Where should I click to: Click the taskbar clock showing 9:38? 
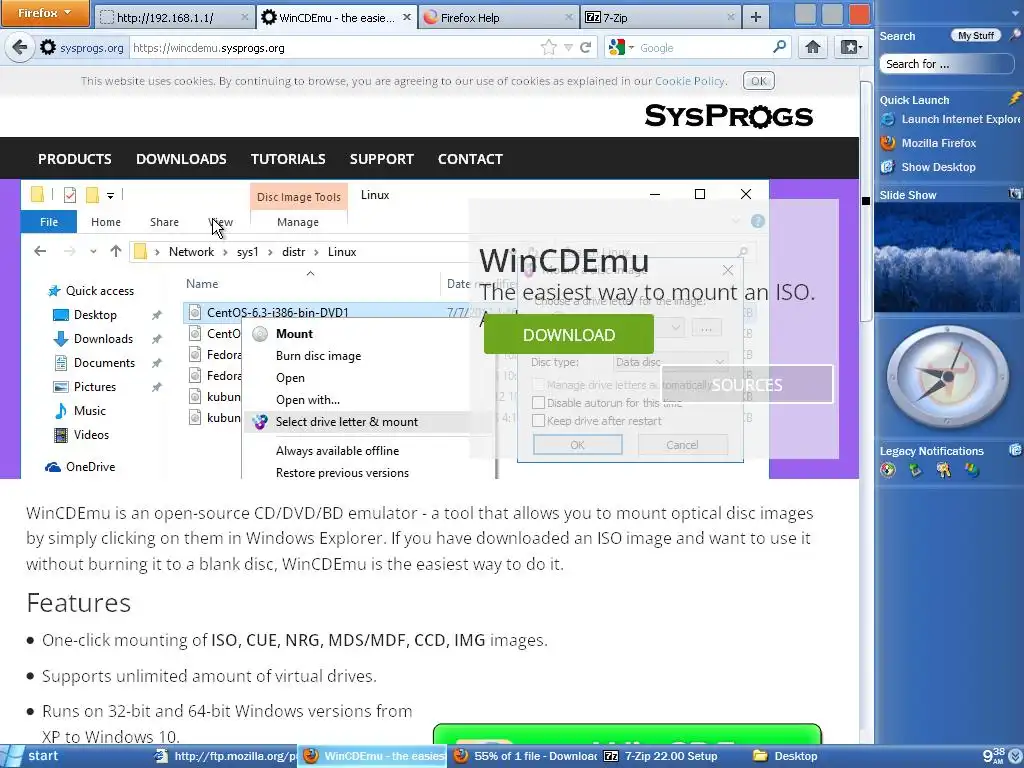(995, 756)
